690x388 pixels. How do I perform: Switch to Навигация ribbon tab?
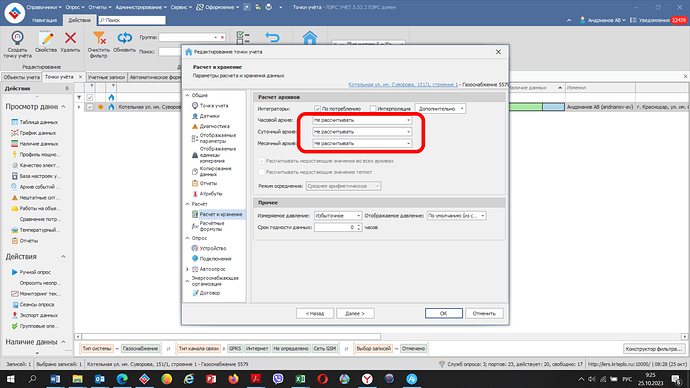tap(44, 20)
